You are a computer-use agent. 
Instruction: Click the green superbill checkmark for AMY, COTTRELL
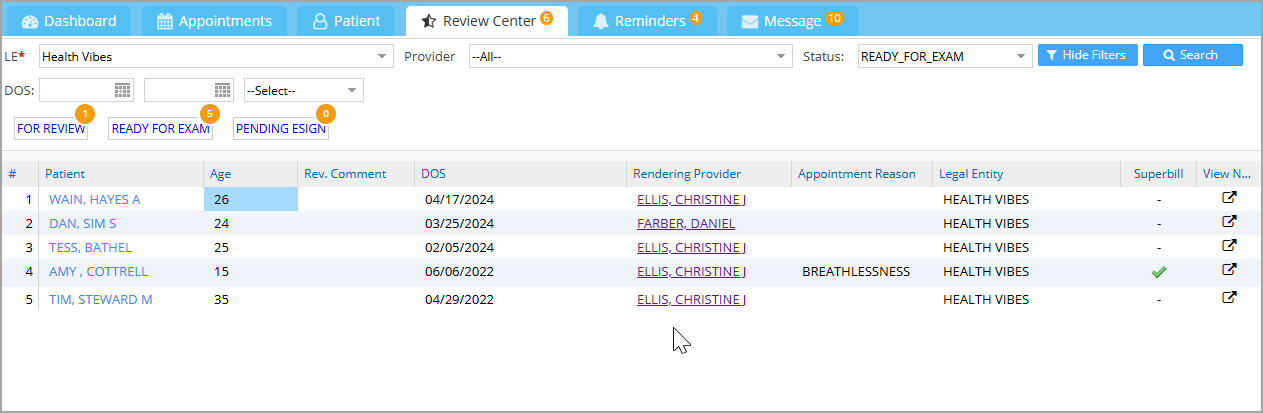click(1159, 271)
